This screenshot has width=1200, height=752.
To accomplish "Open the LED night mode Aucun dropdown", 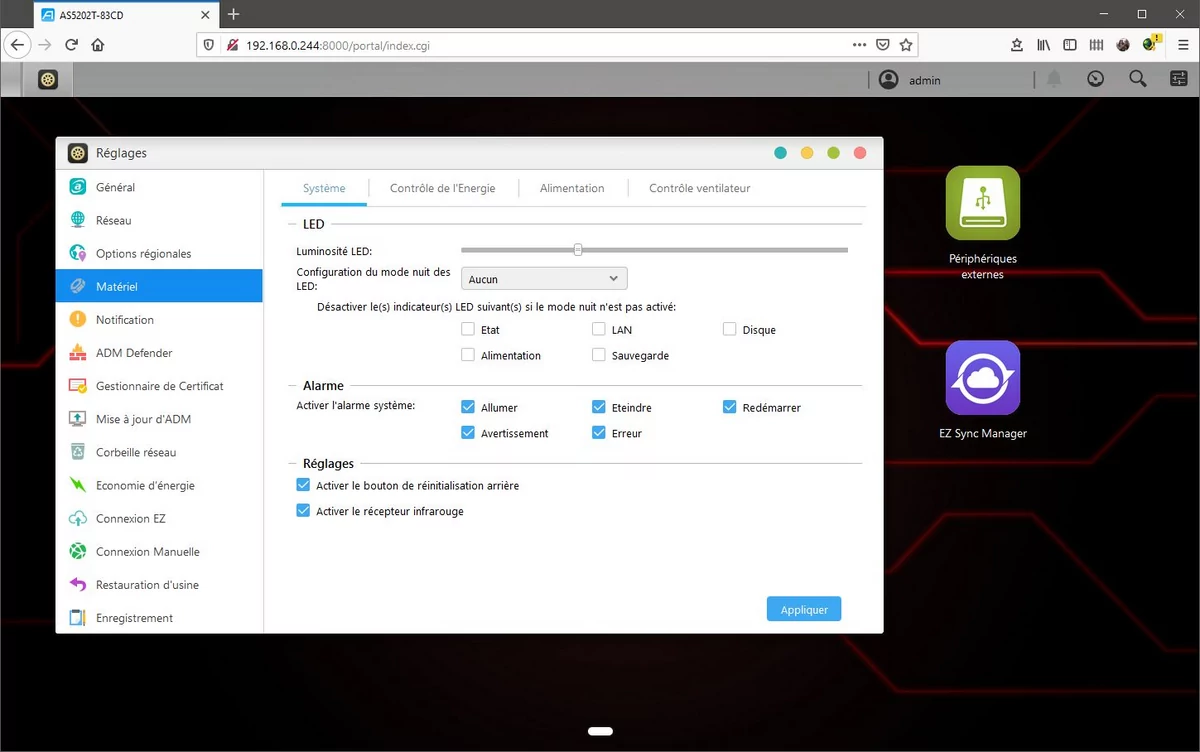I will pyautogui.click(x=544, y=279).
